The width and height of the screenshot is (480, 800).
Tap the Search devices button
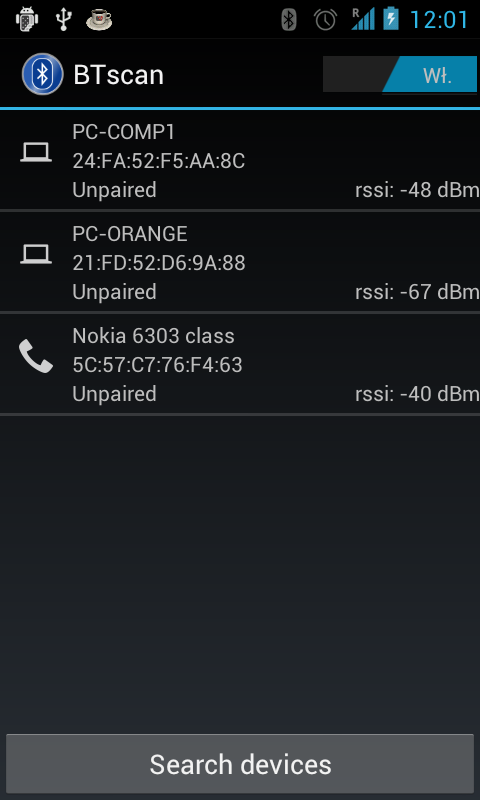tap(240, 764)
